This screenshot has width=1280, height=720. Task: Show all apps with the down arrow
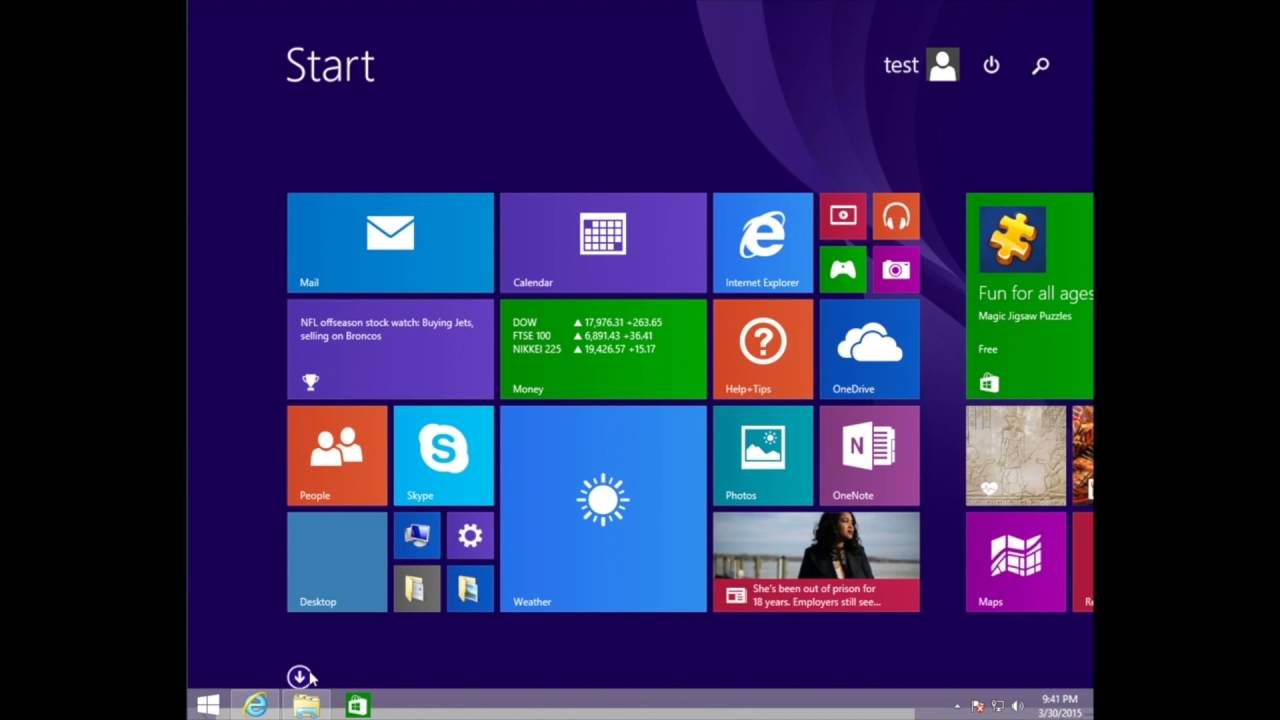click(298, 677)
